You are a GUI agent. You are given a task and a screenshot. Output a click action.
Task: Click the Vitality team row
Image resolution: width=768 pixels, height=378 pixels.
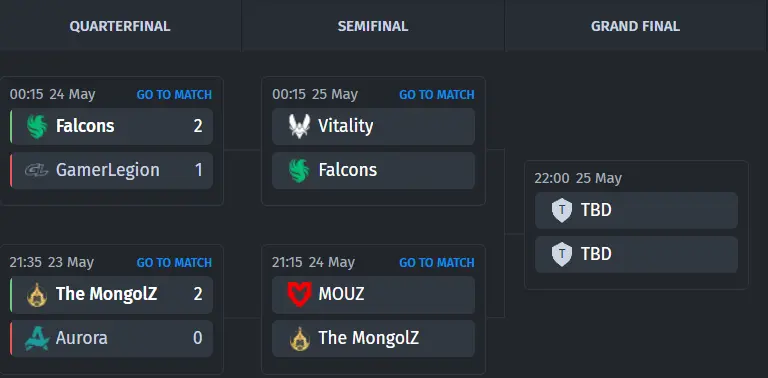(x=373, y=126)
